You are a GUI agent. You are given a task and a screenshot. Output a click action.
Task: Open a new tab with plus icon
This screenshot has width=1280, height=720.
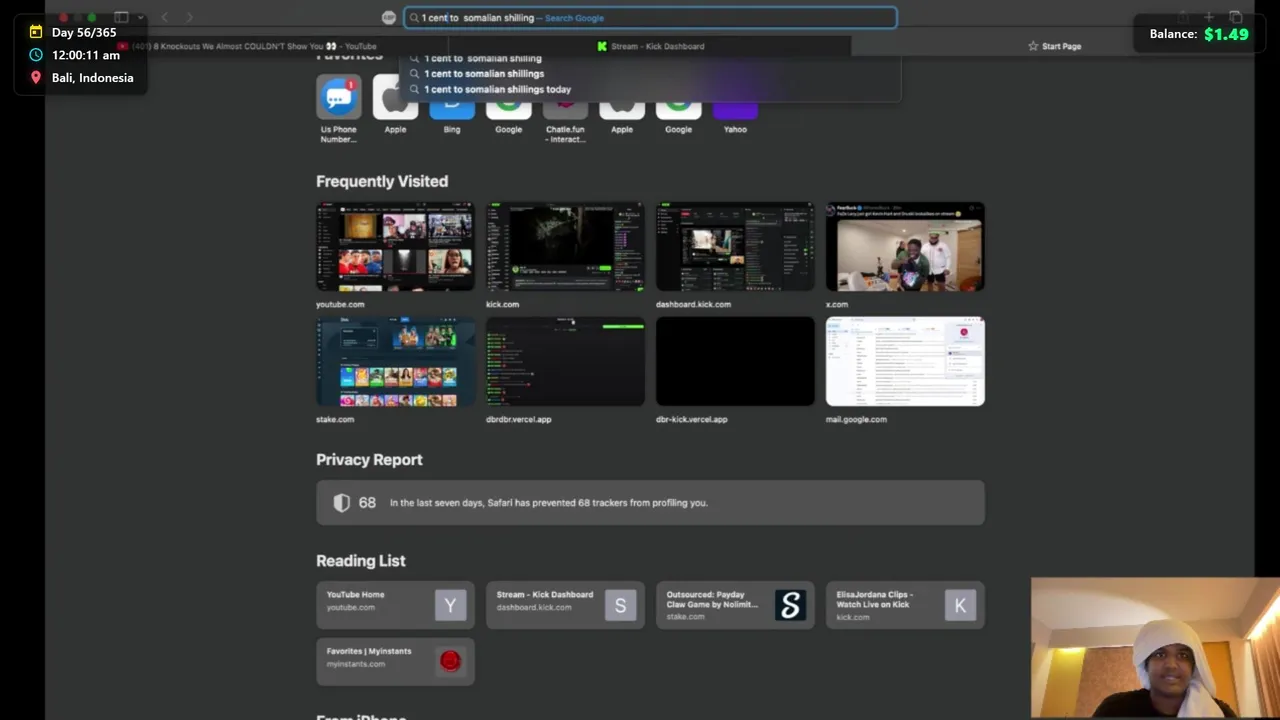pyautogui.click(x=1209, y=17)
